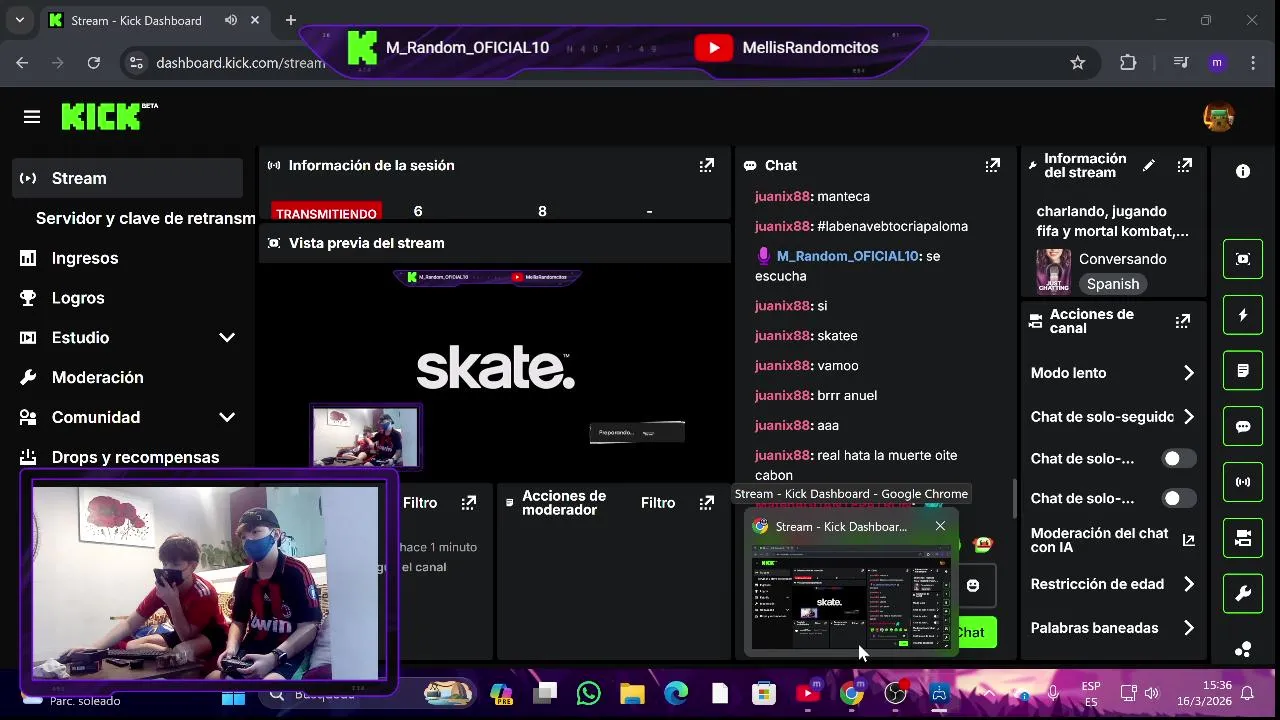Open the profile avatar in Kick header
This screenshot has height=720, width=1280.
(1218, 117)
